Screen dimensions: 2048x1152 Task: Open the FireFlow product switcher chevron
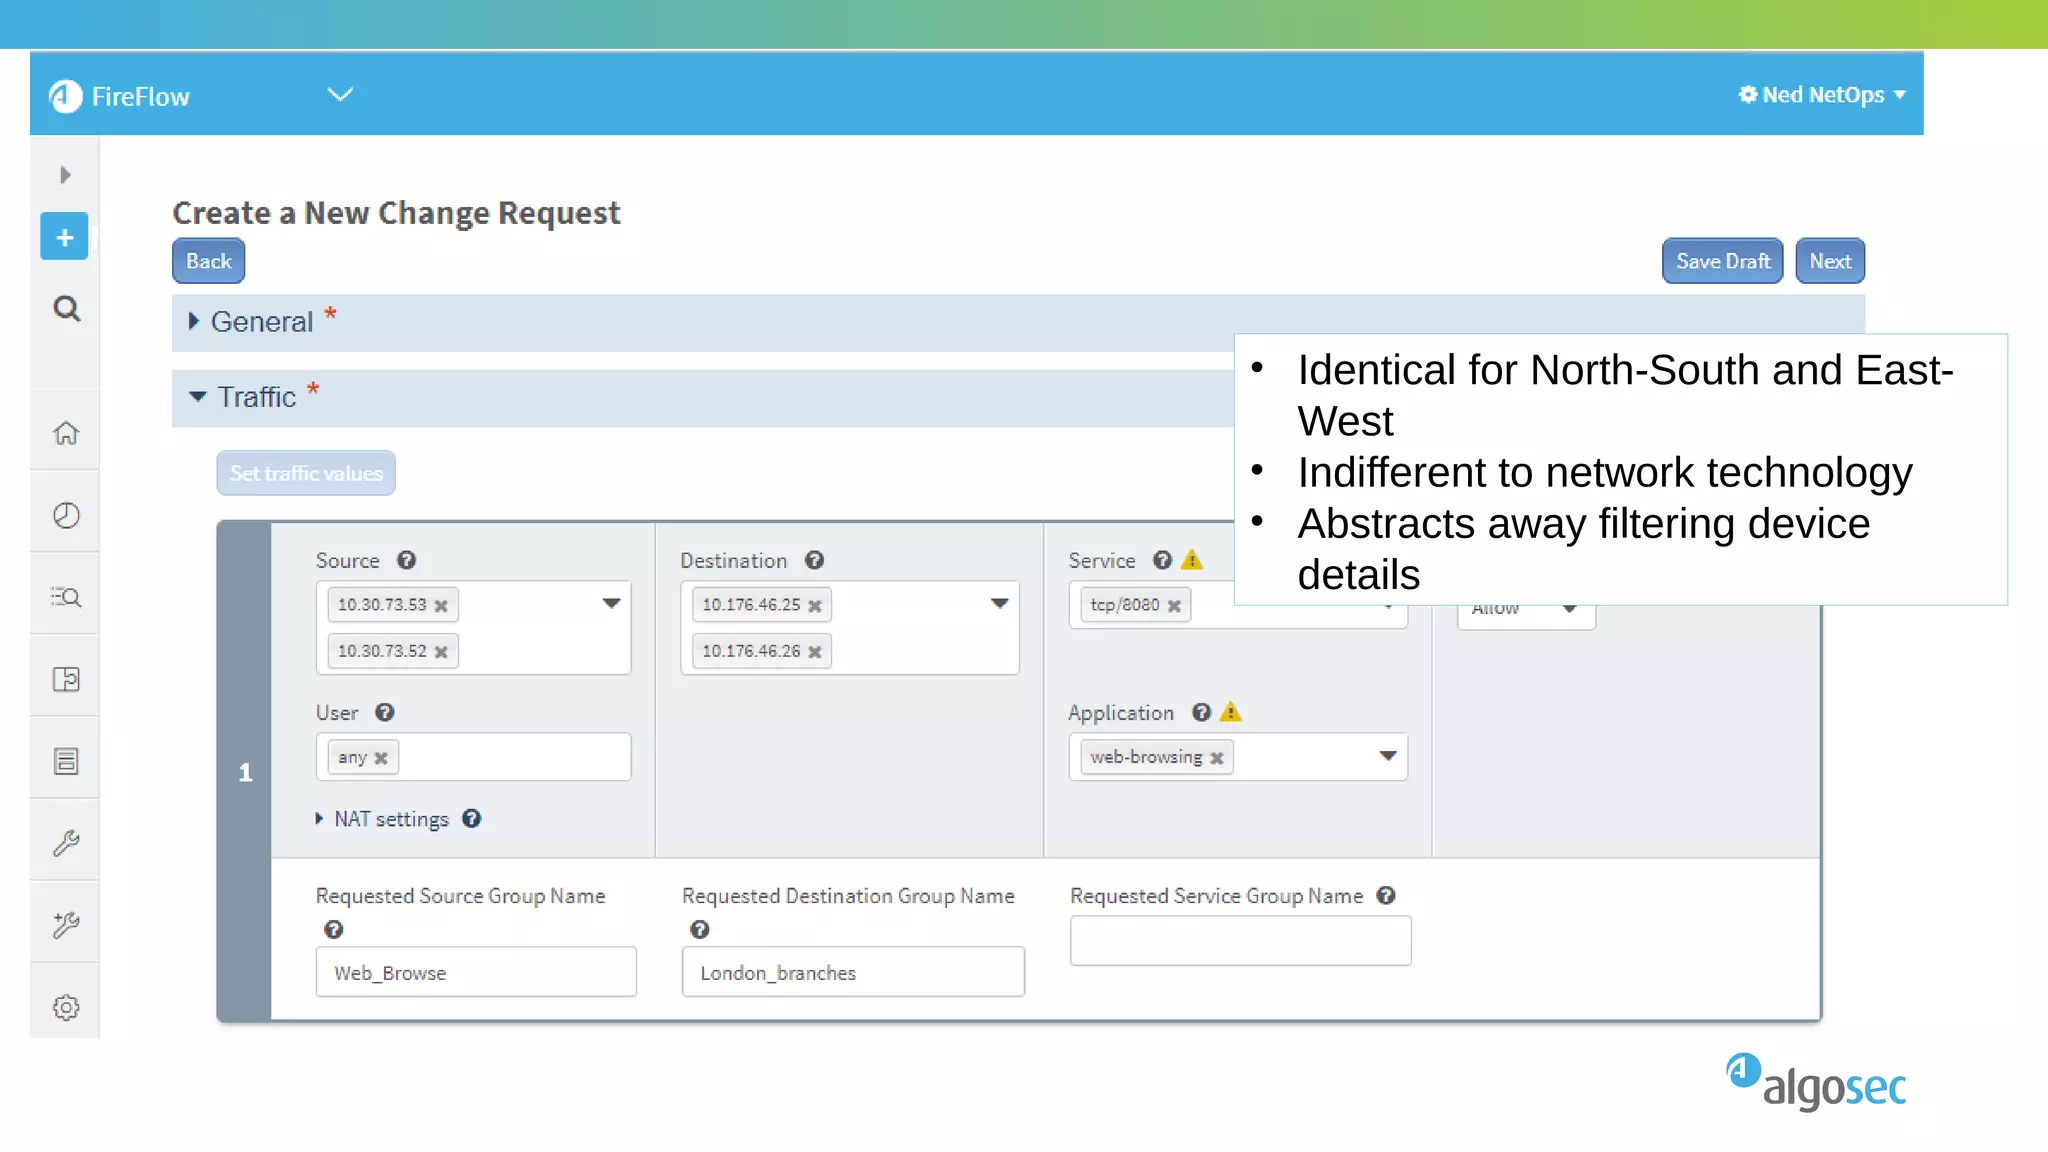(340, 95)
